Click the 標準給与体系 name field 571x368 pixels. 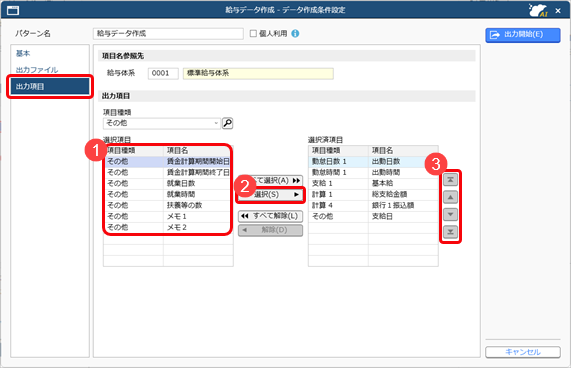coord(258,74)
